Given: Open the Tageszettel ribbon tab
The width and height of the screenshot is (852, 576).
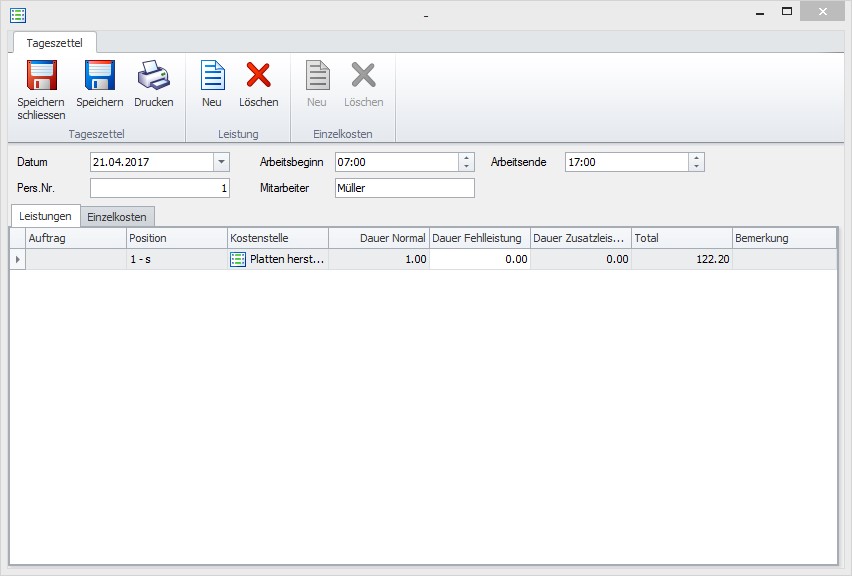Looking at the screenshot, I should [x=54, y=42].
